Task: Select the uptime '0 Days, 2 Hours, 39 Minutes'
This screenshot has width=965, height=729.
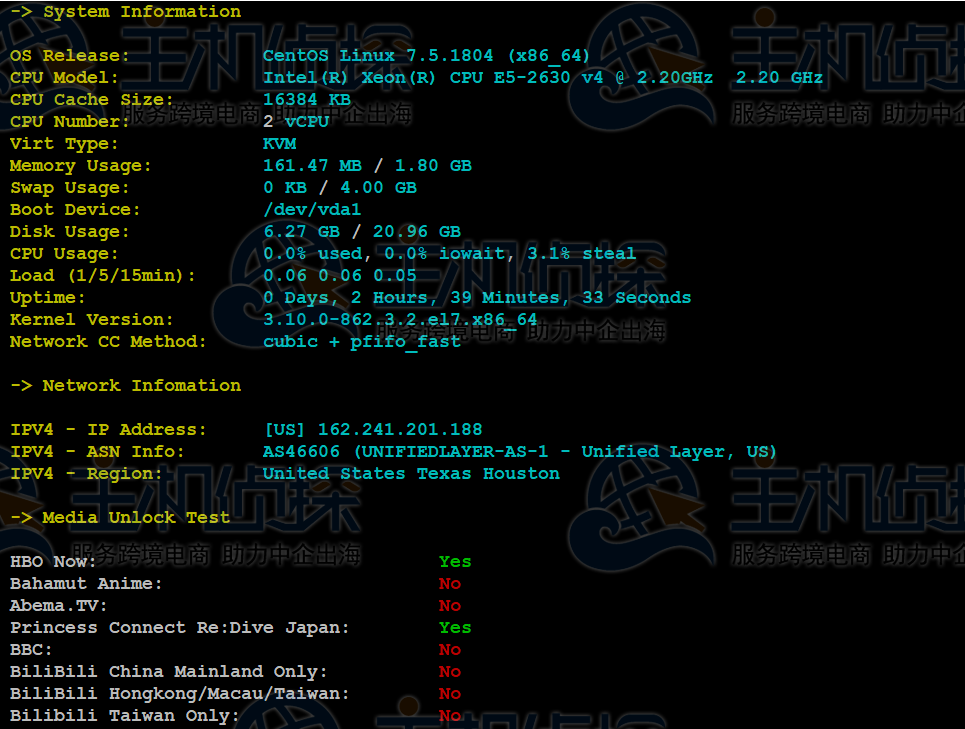Action: 411,298
